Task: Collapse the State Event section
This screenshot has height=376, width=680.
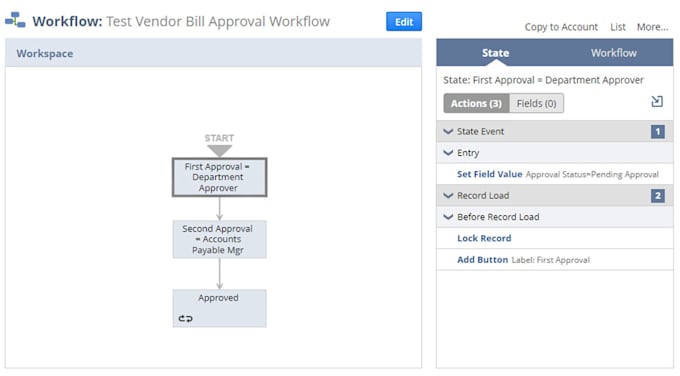Action: (x=448, y=131)
